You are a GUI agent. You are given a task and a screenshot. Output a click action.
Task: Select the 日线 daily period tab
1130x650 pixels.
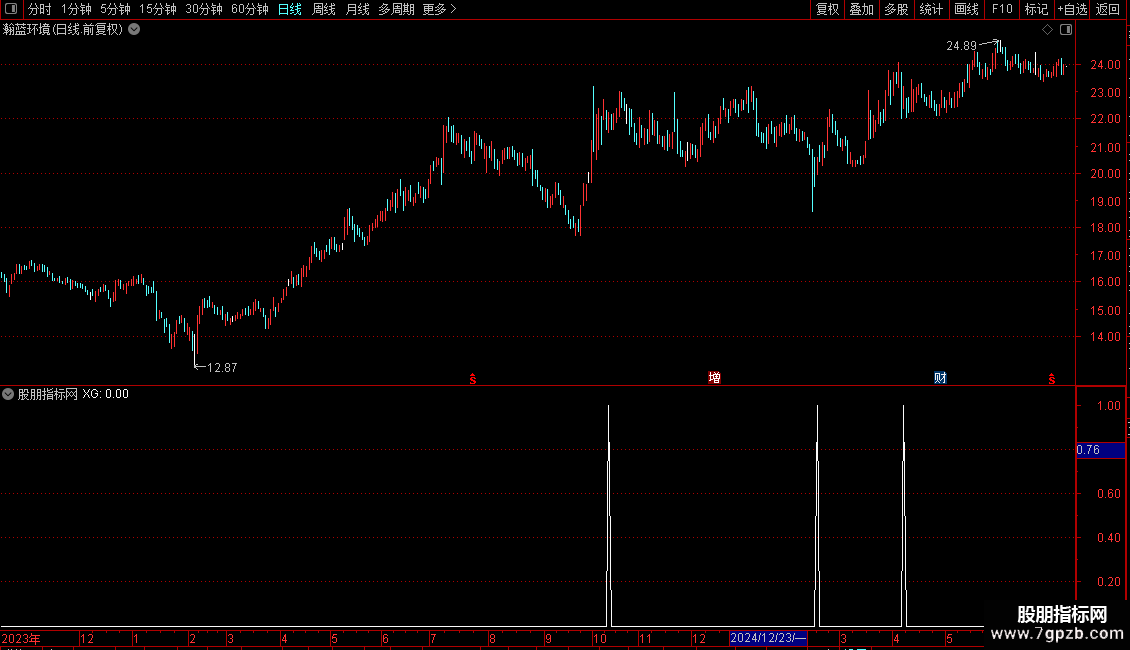tap(290, 9)
